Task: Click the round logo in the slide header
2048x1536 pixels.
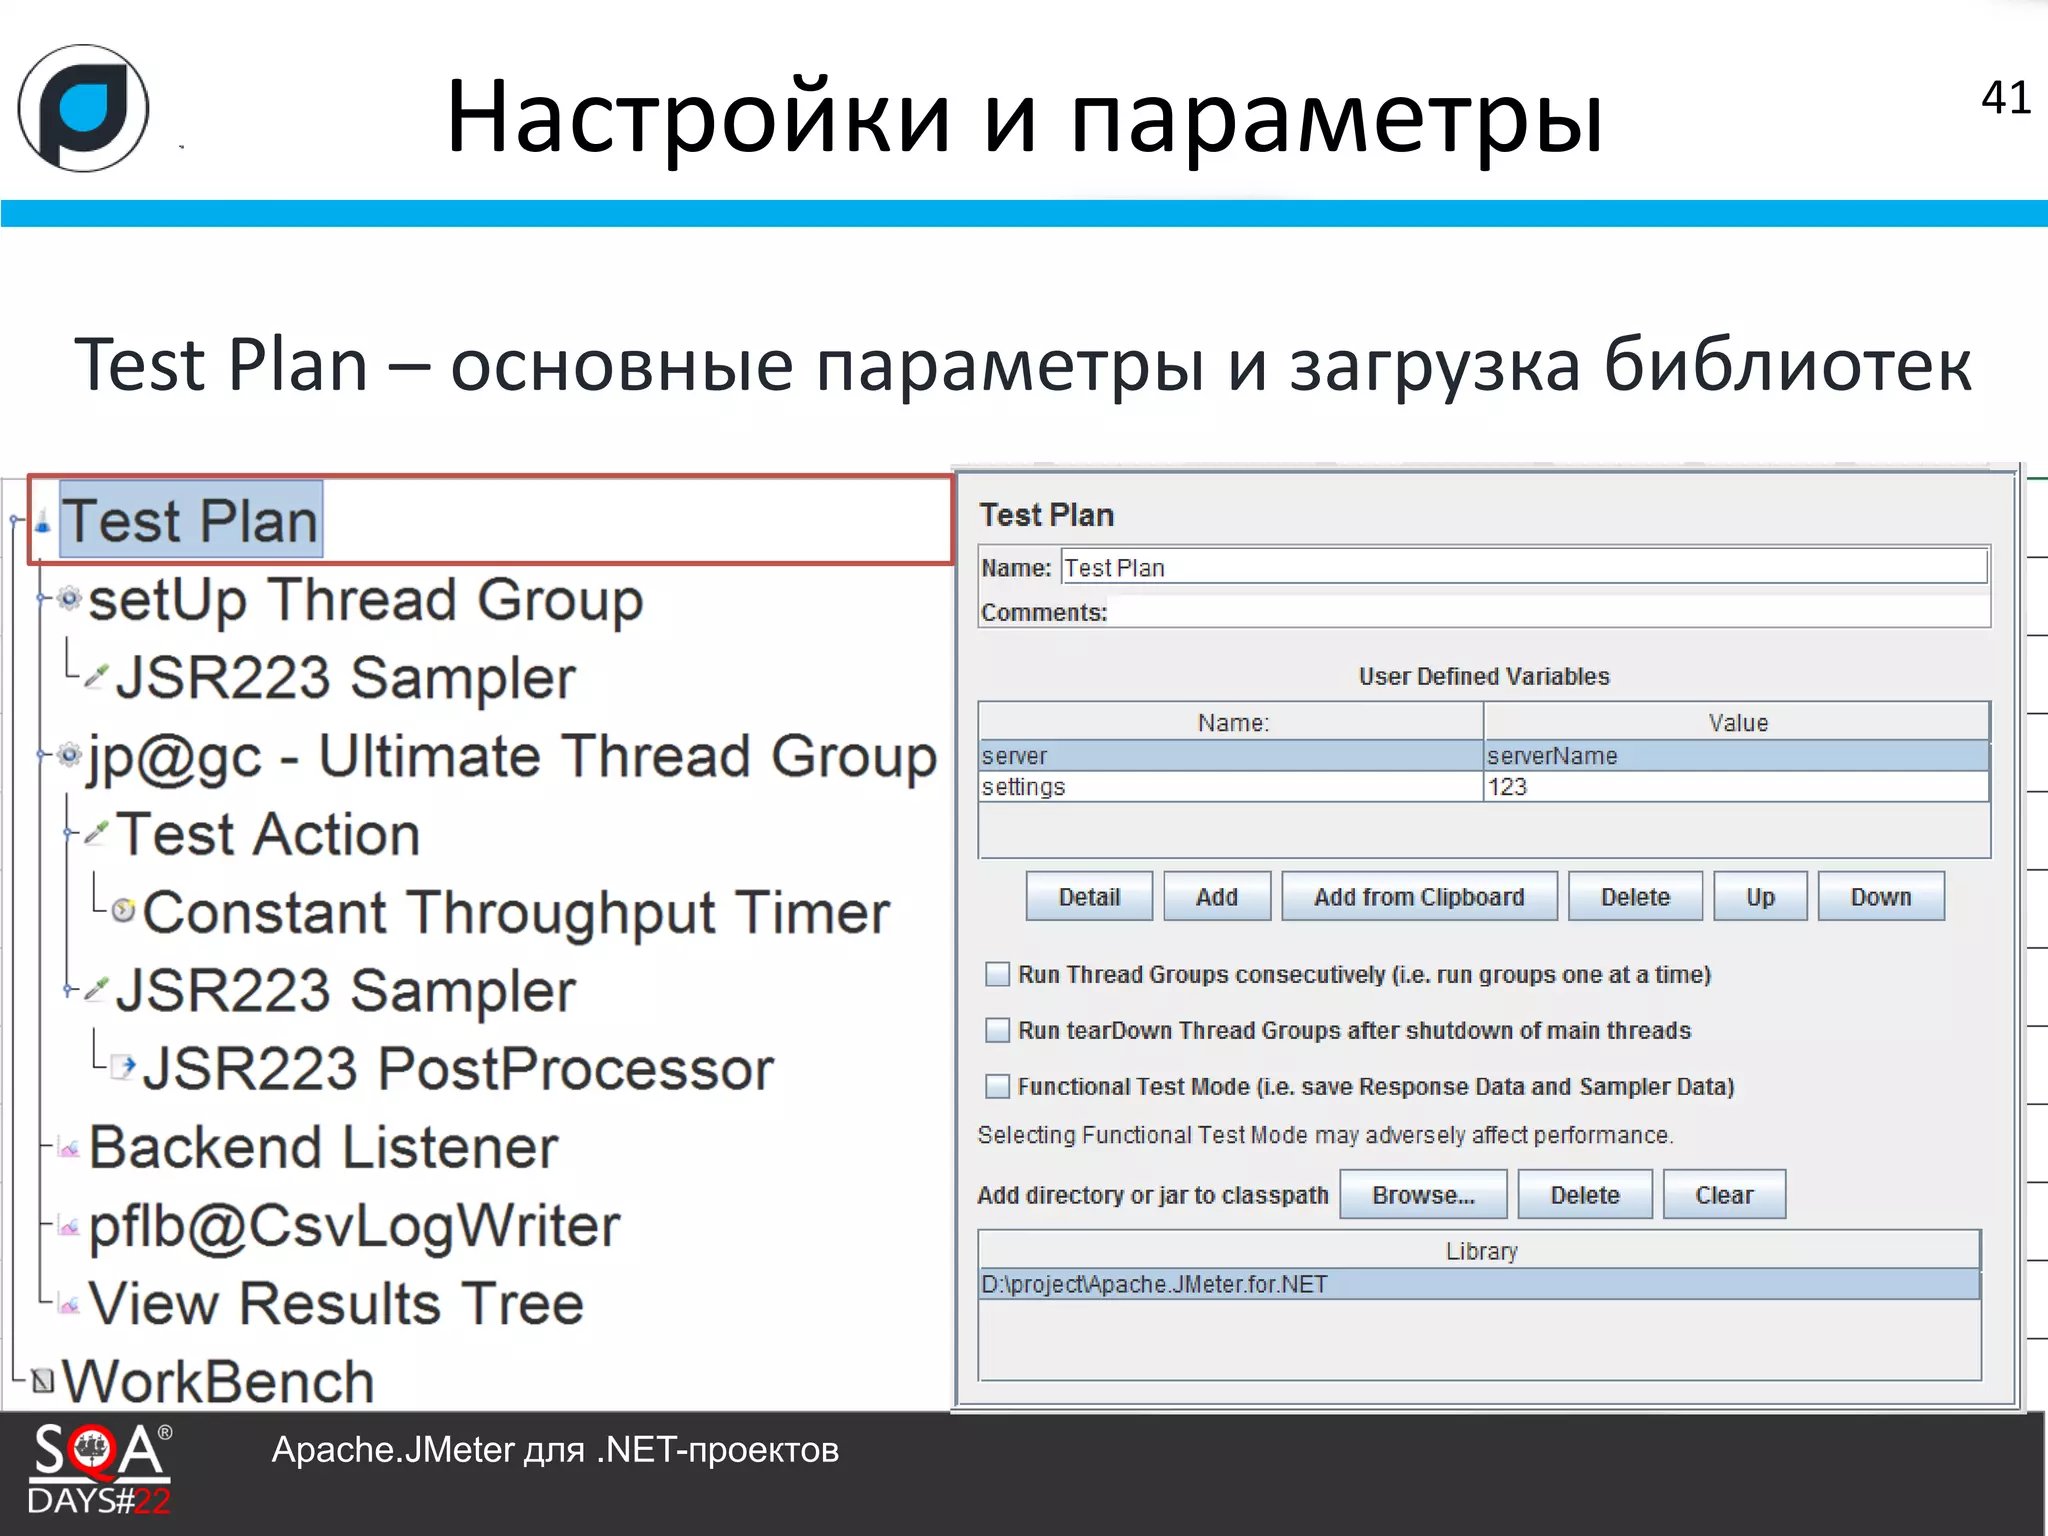Action: click(x=83, y=108)
